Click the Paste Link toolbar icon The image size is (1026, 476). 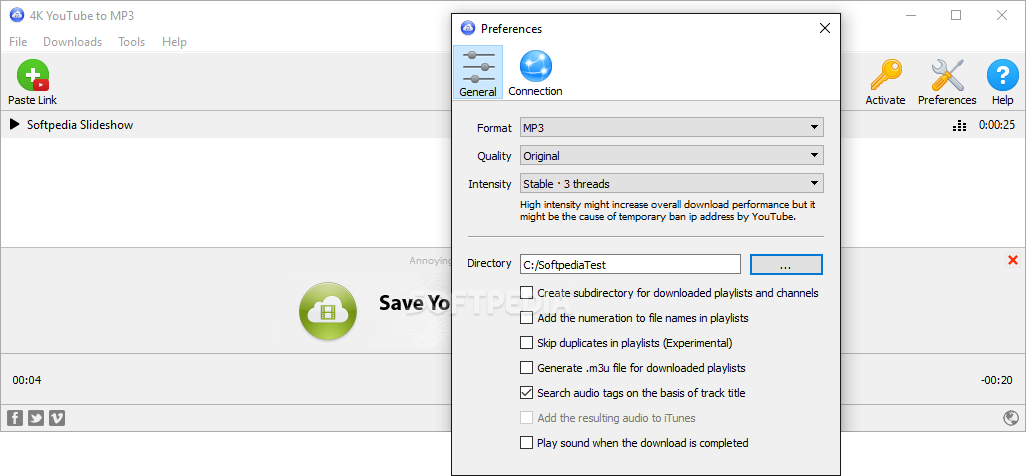point(33,75)
